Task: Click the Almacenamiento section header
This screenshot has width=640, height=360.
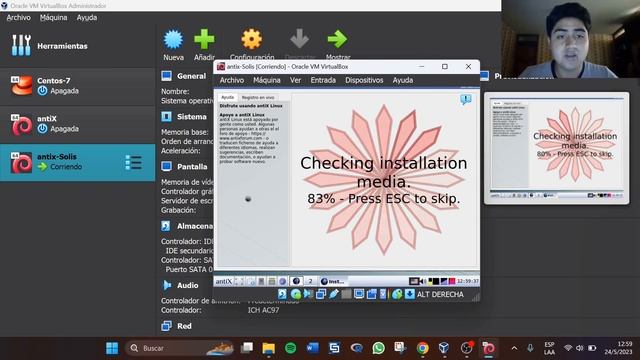Action: 195,226
